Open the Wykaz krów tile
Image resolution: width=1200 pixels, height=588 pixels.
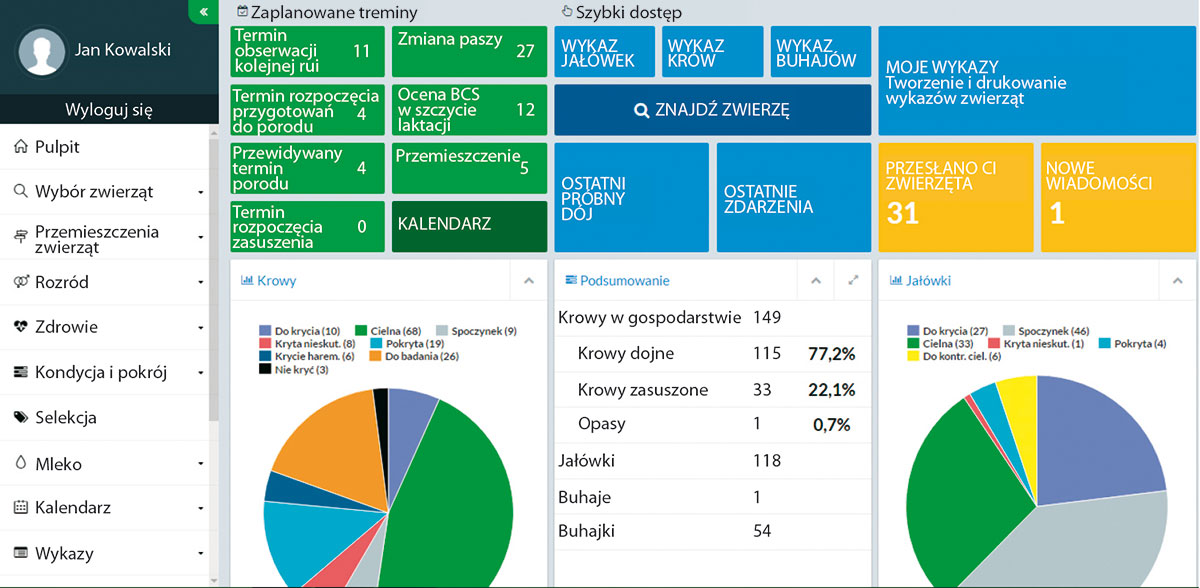(712, 51)
